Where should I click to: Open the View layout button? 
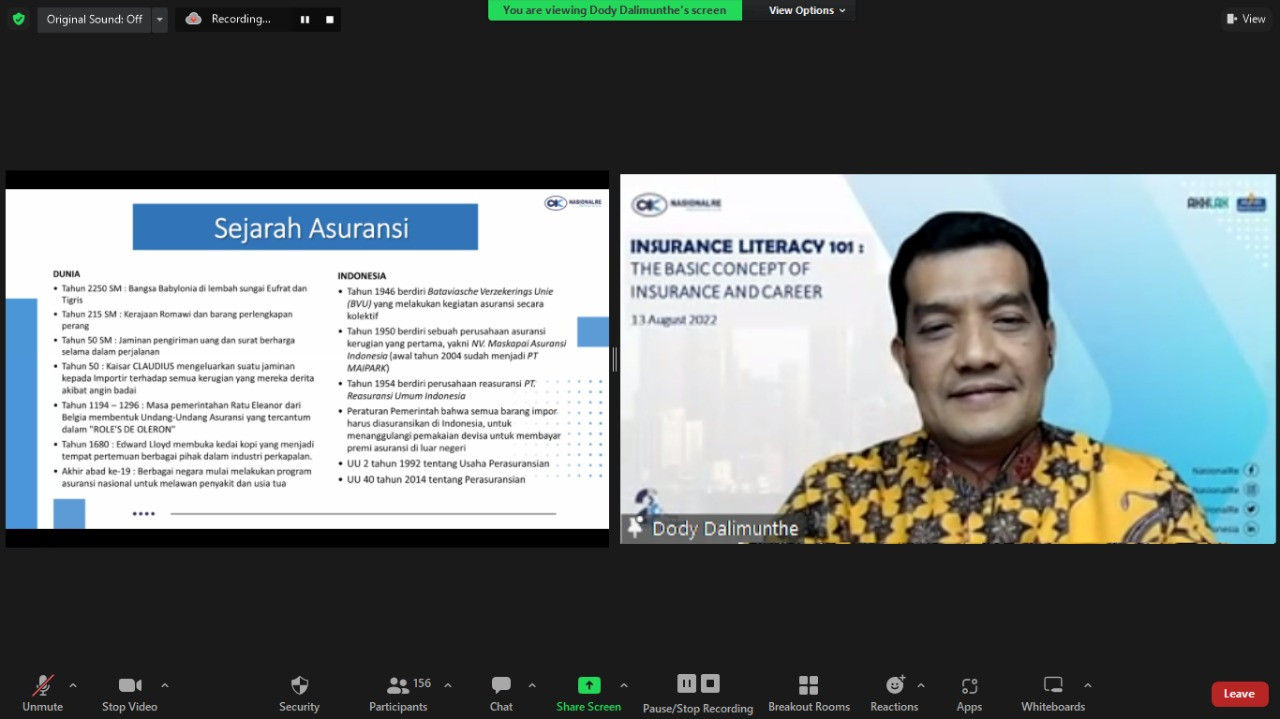pos(1246,18)
